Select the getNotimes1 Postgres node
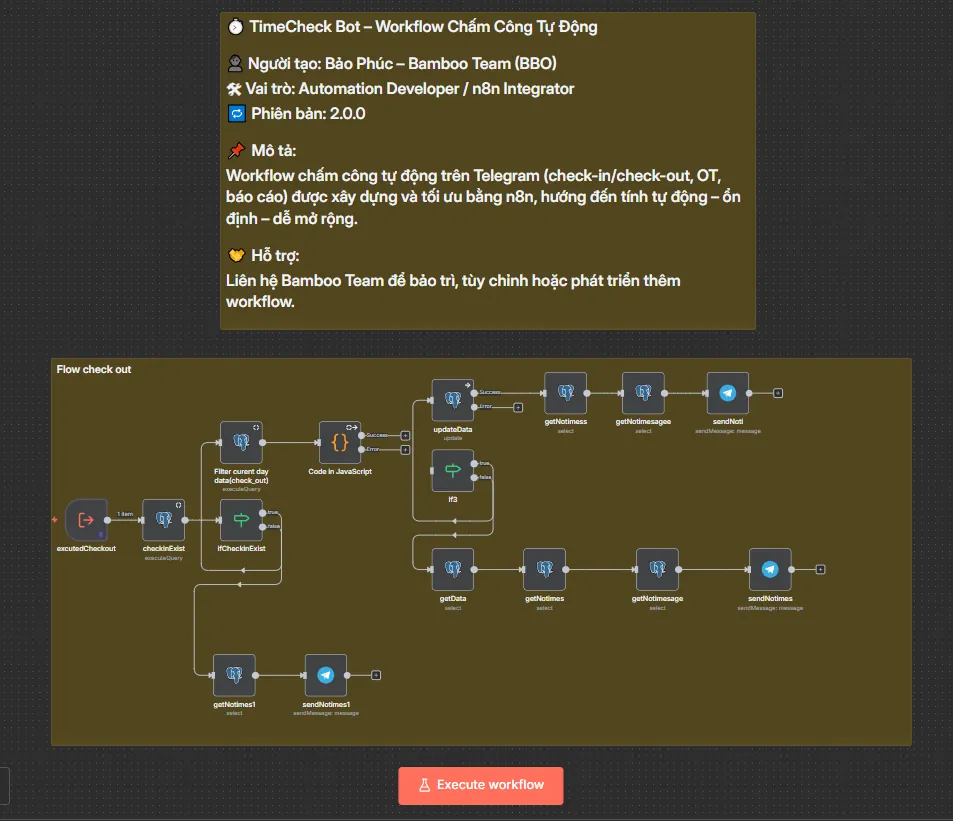This screenshot has height=821, width=953. pos(234,675)
